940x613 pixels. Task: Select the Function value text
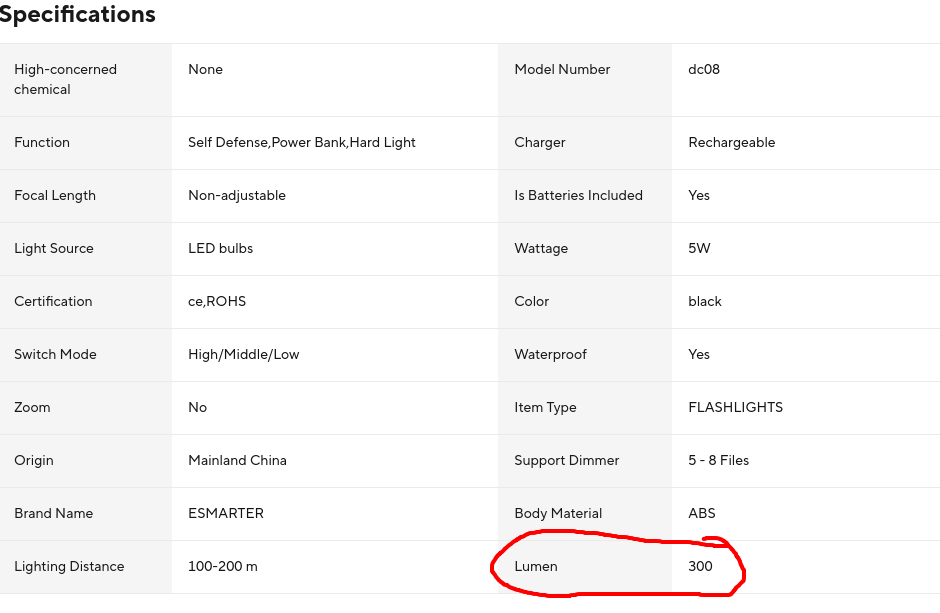(302, 143)
